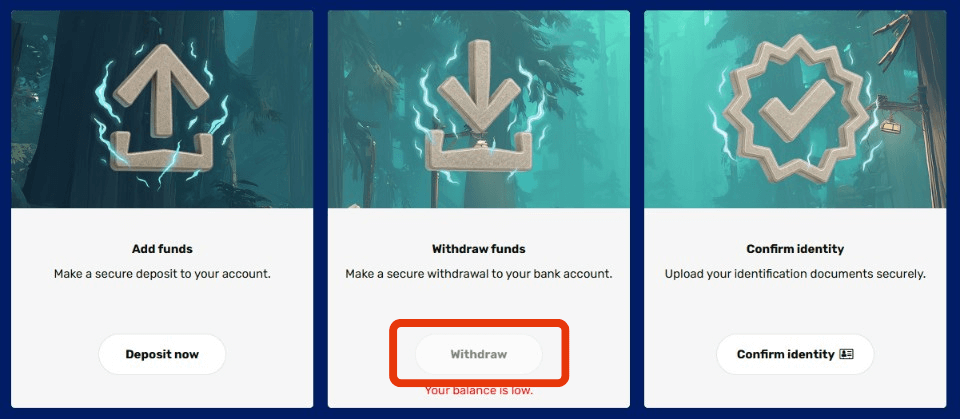Click the tray beneath the upward arrow
This screenshot has width=960, height=419.
(x=162, y=152)
